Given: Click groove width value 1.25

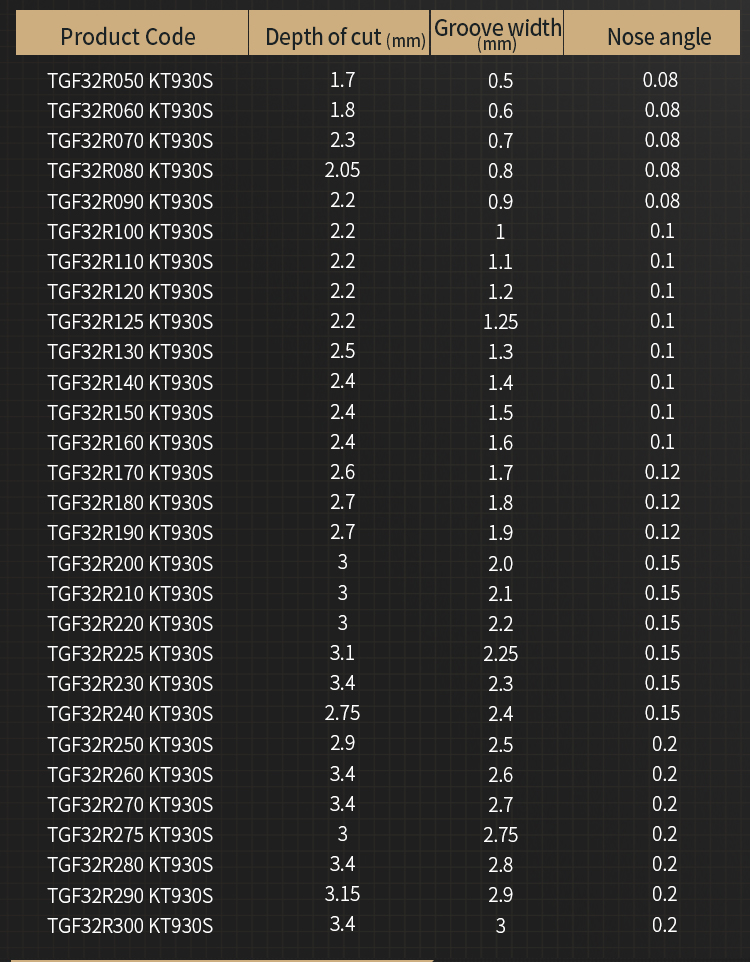Looking at the screenshot, I should (500, 321).
